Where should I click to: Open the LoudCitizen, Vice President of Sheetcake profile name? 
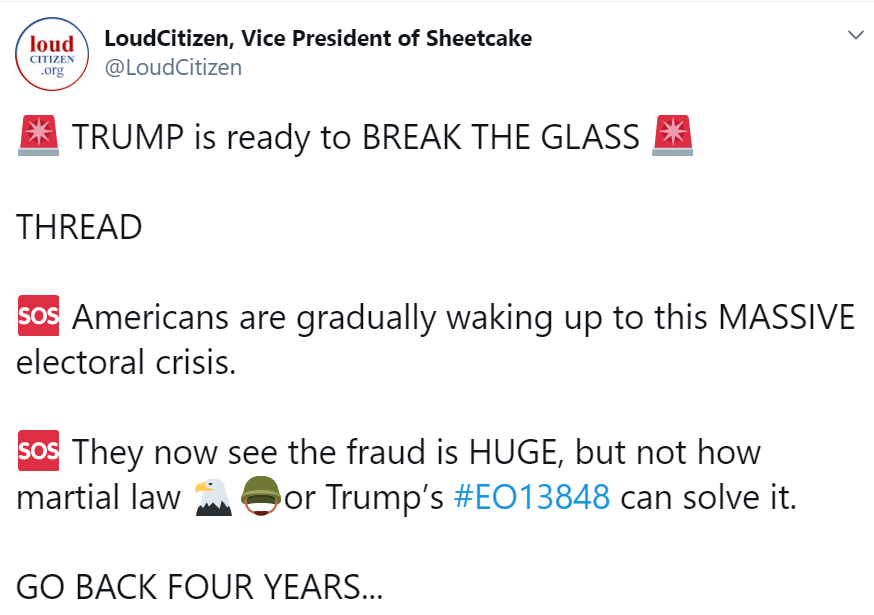coord(318,39)
